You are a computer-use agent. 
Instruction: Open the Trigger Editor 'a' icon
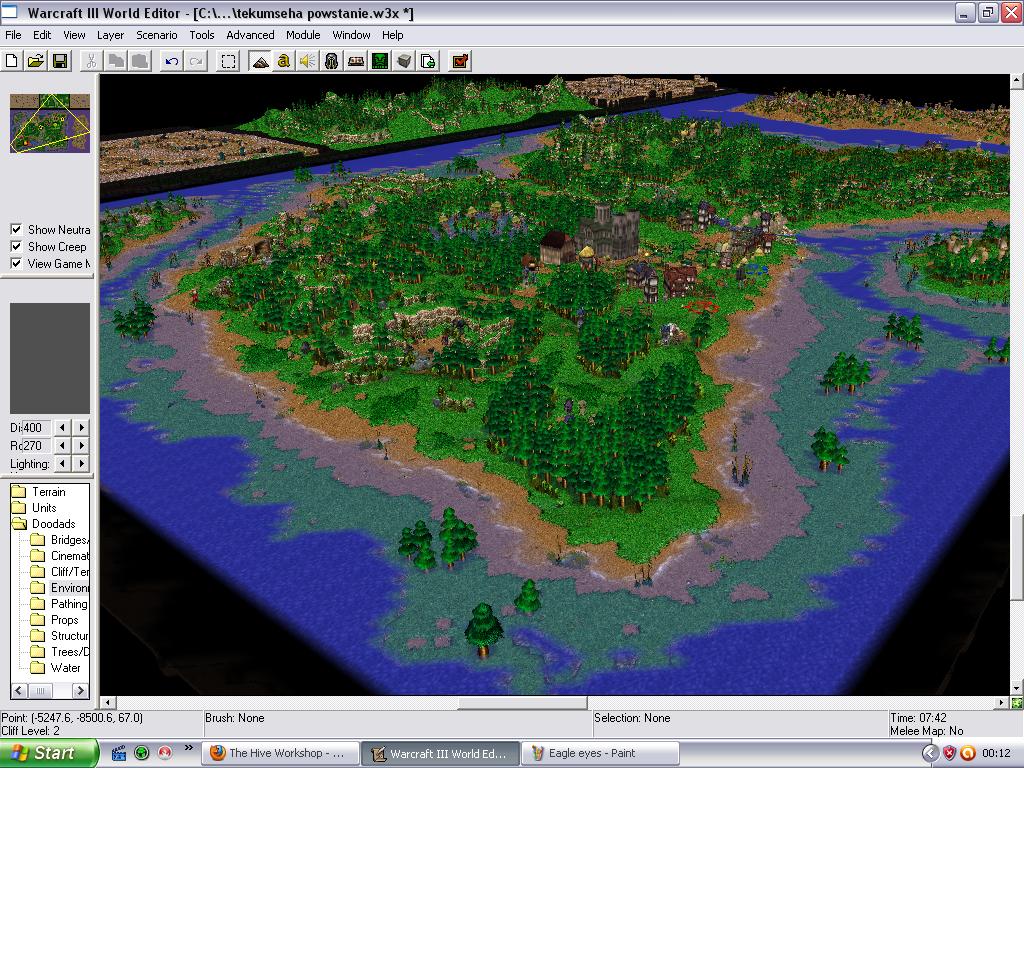pos(283,61)
